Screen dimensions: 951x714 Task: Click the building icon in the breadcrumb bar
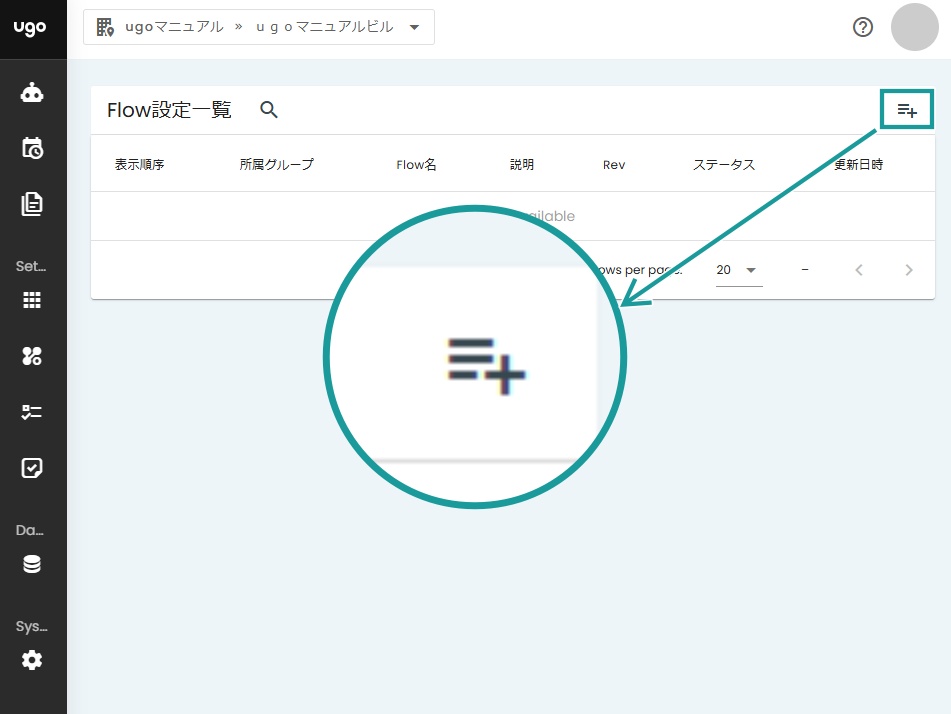click(106, 27)
